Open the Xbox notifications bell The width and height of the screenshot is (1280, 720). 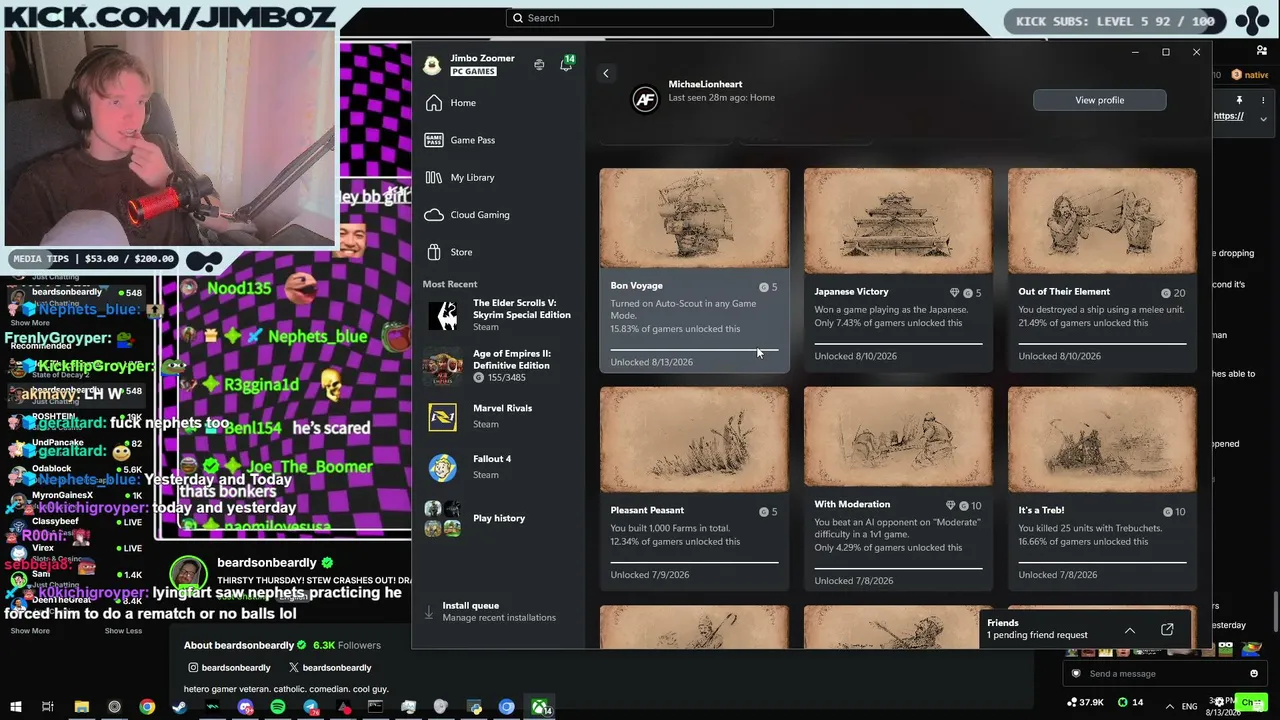(x=566, y=65)
